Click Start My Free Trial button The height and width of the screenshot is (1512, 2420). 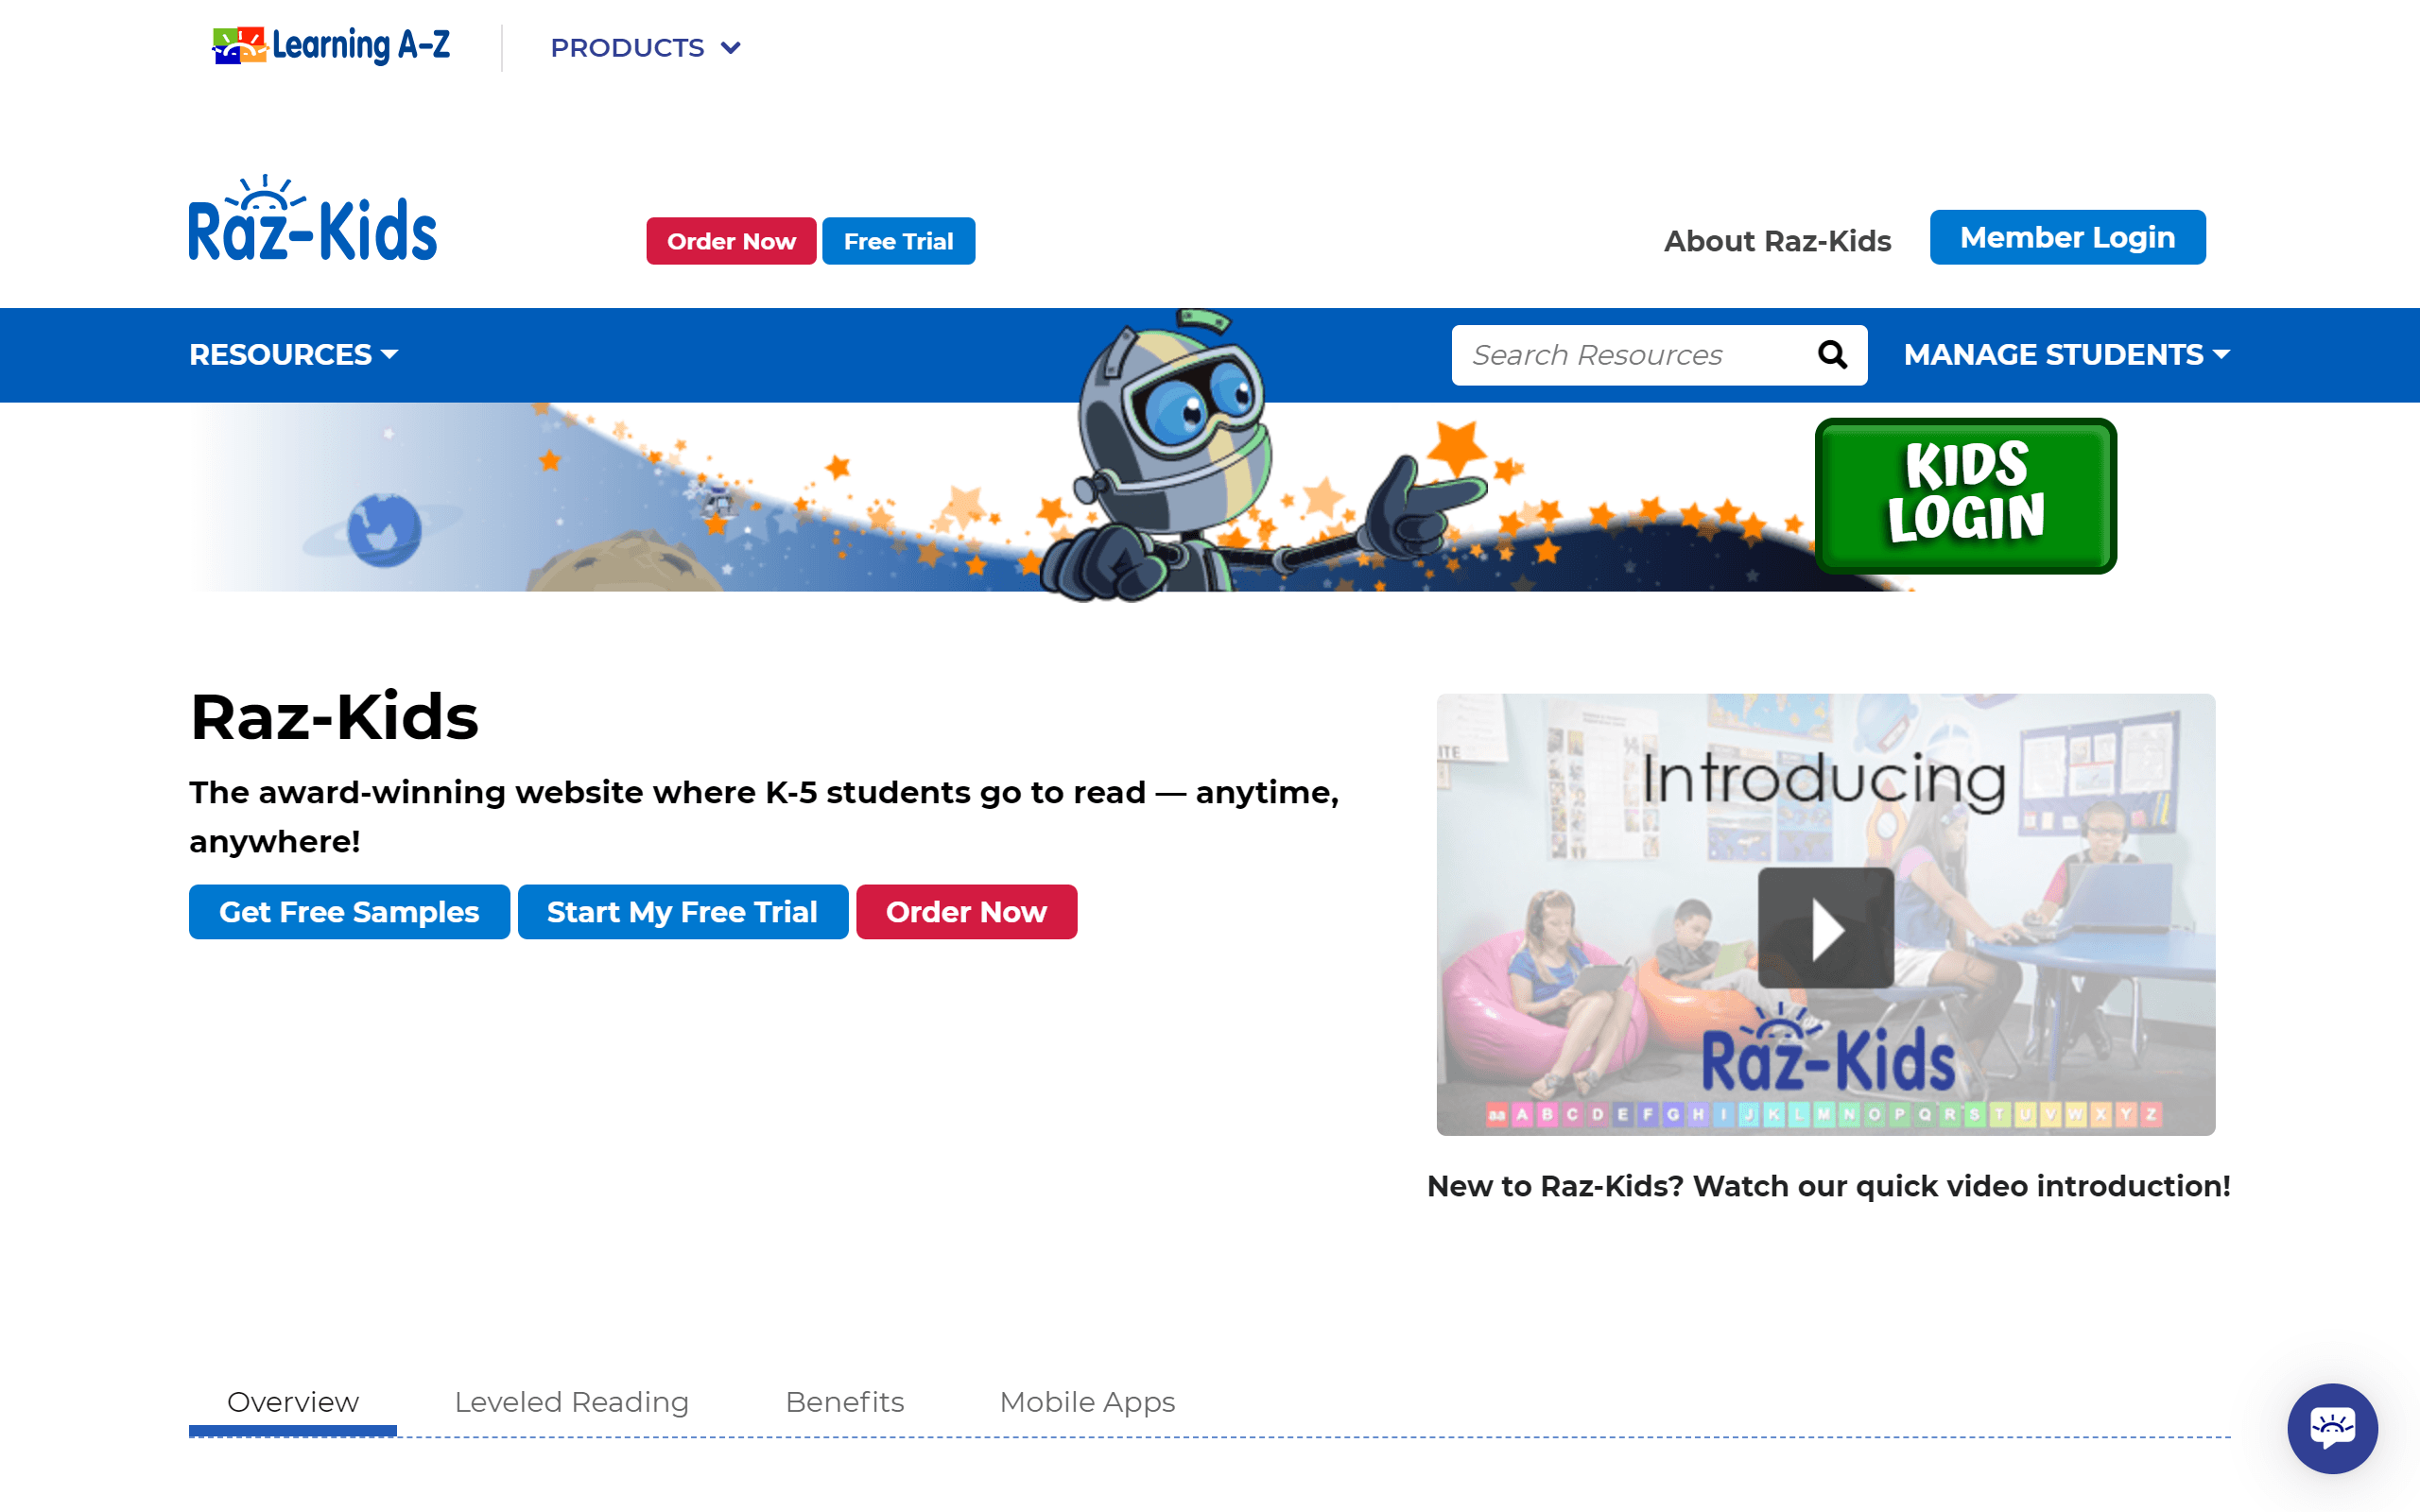click(683, 912)
